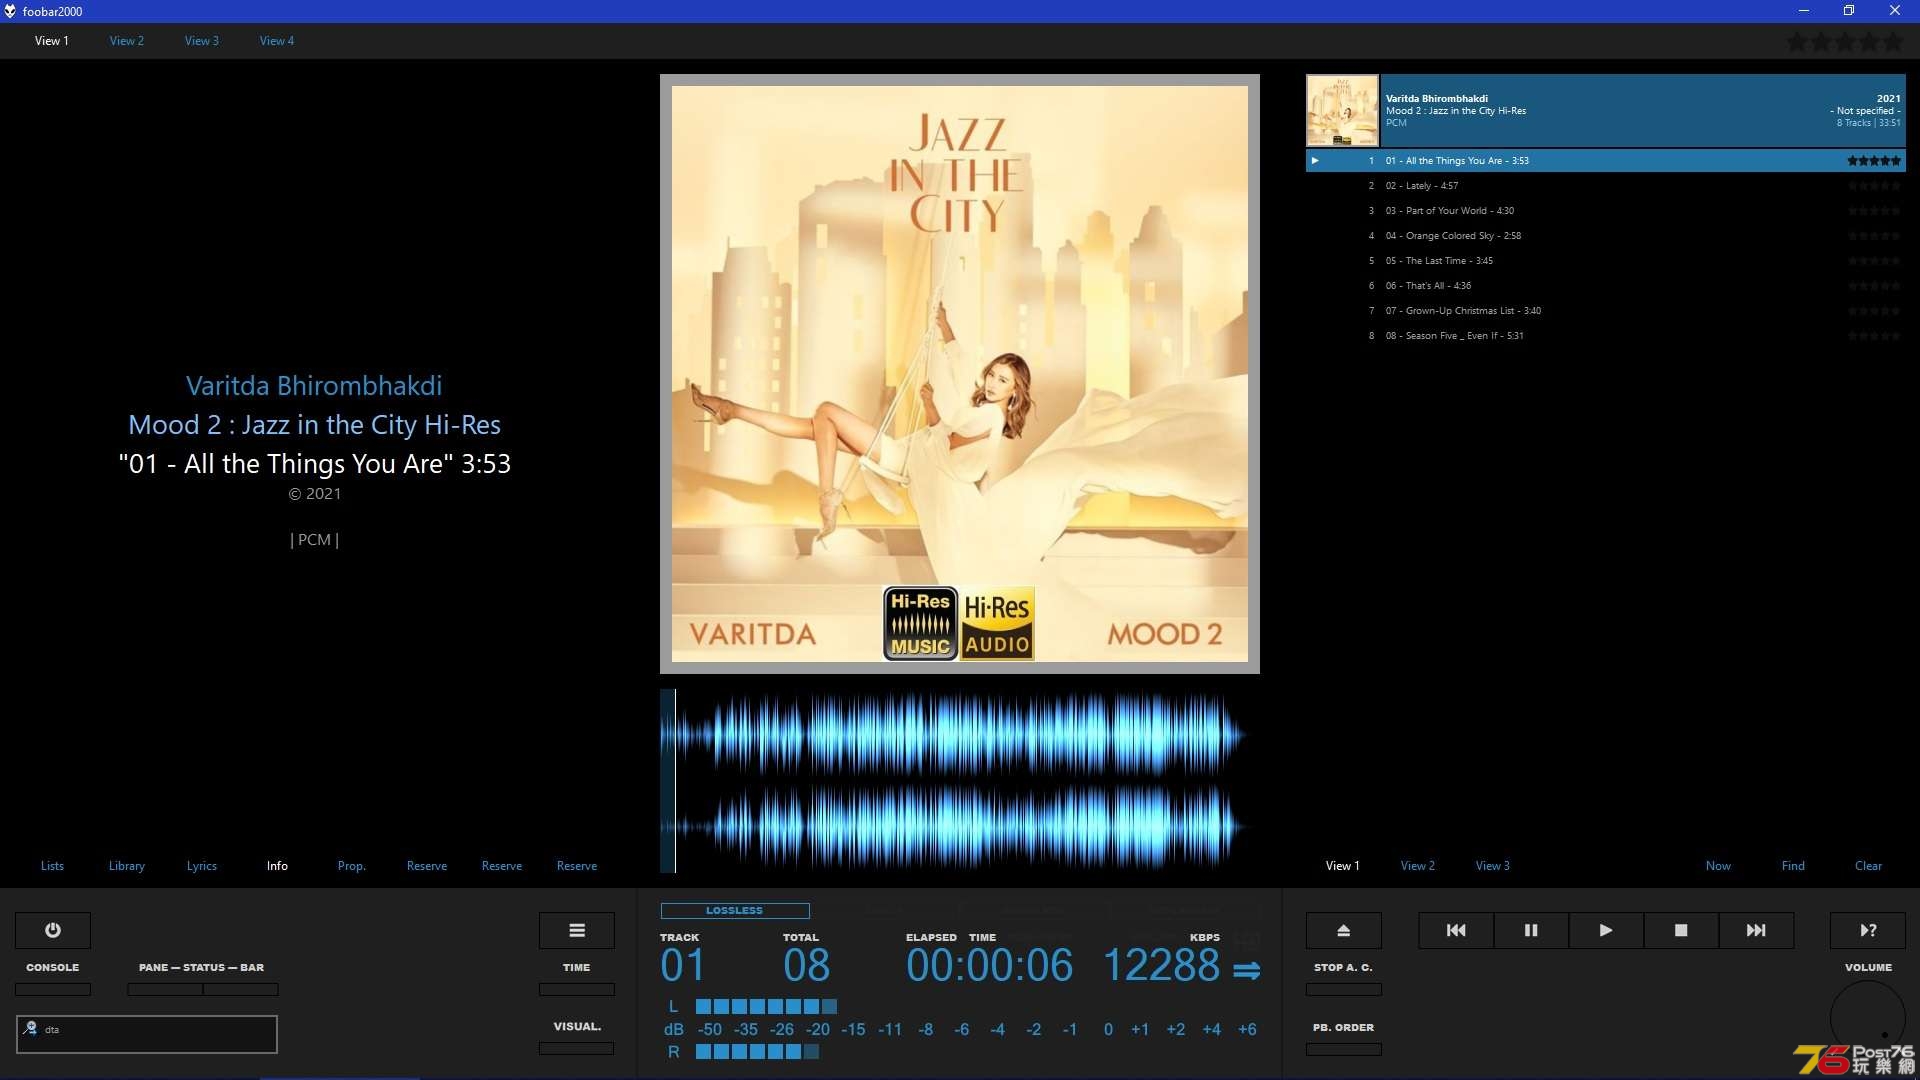The width and height of the screenshot is (1920, 1080).
Task: Click the Clear button
Action: [1868, 866]
